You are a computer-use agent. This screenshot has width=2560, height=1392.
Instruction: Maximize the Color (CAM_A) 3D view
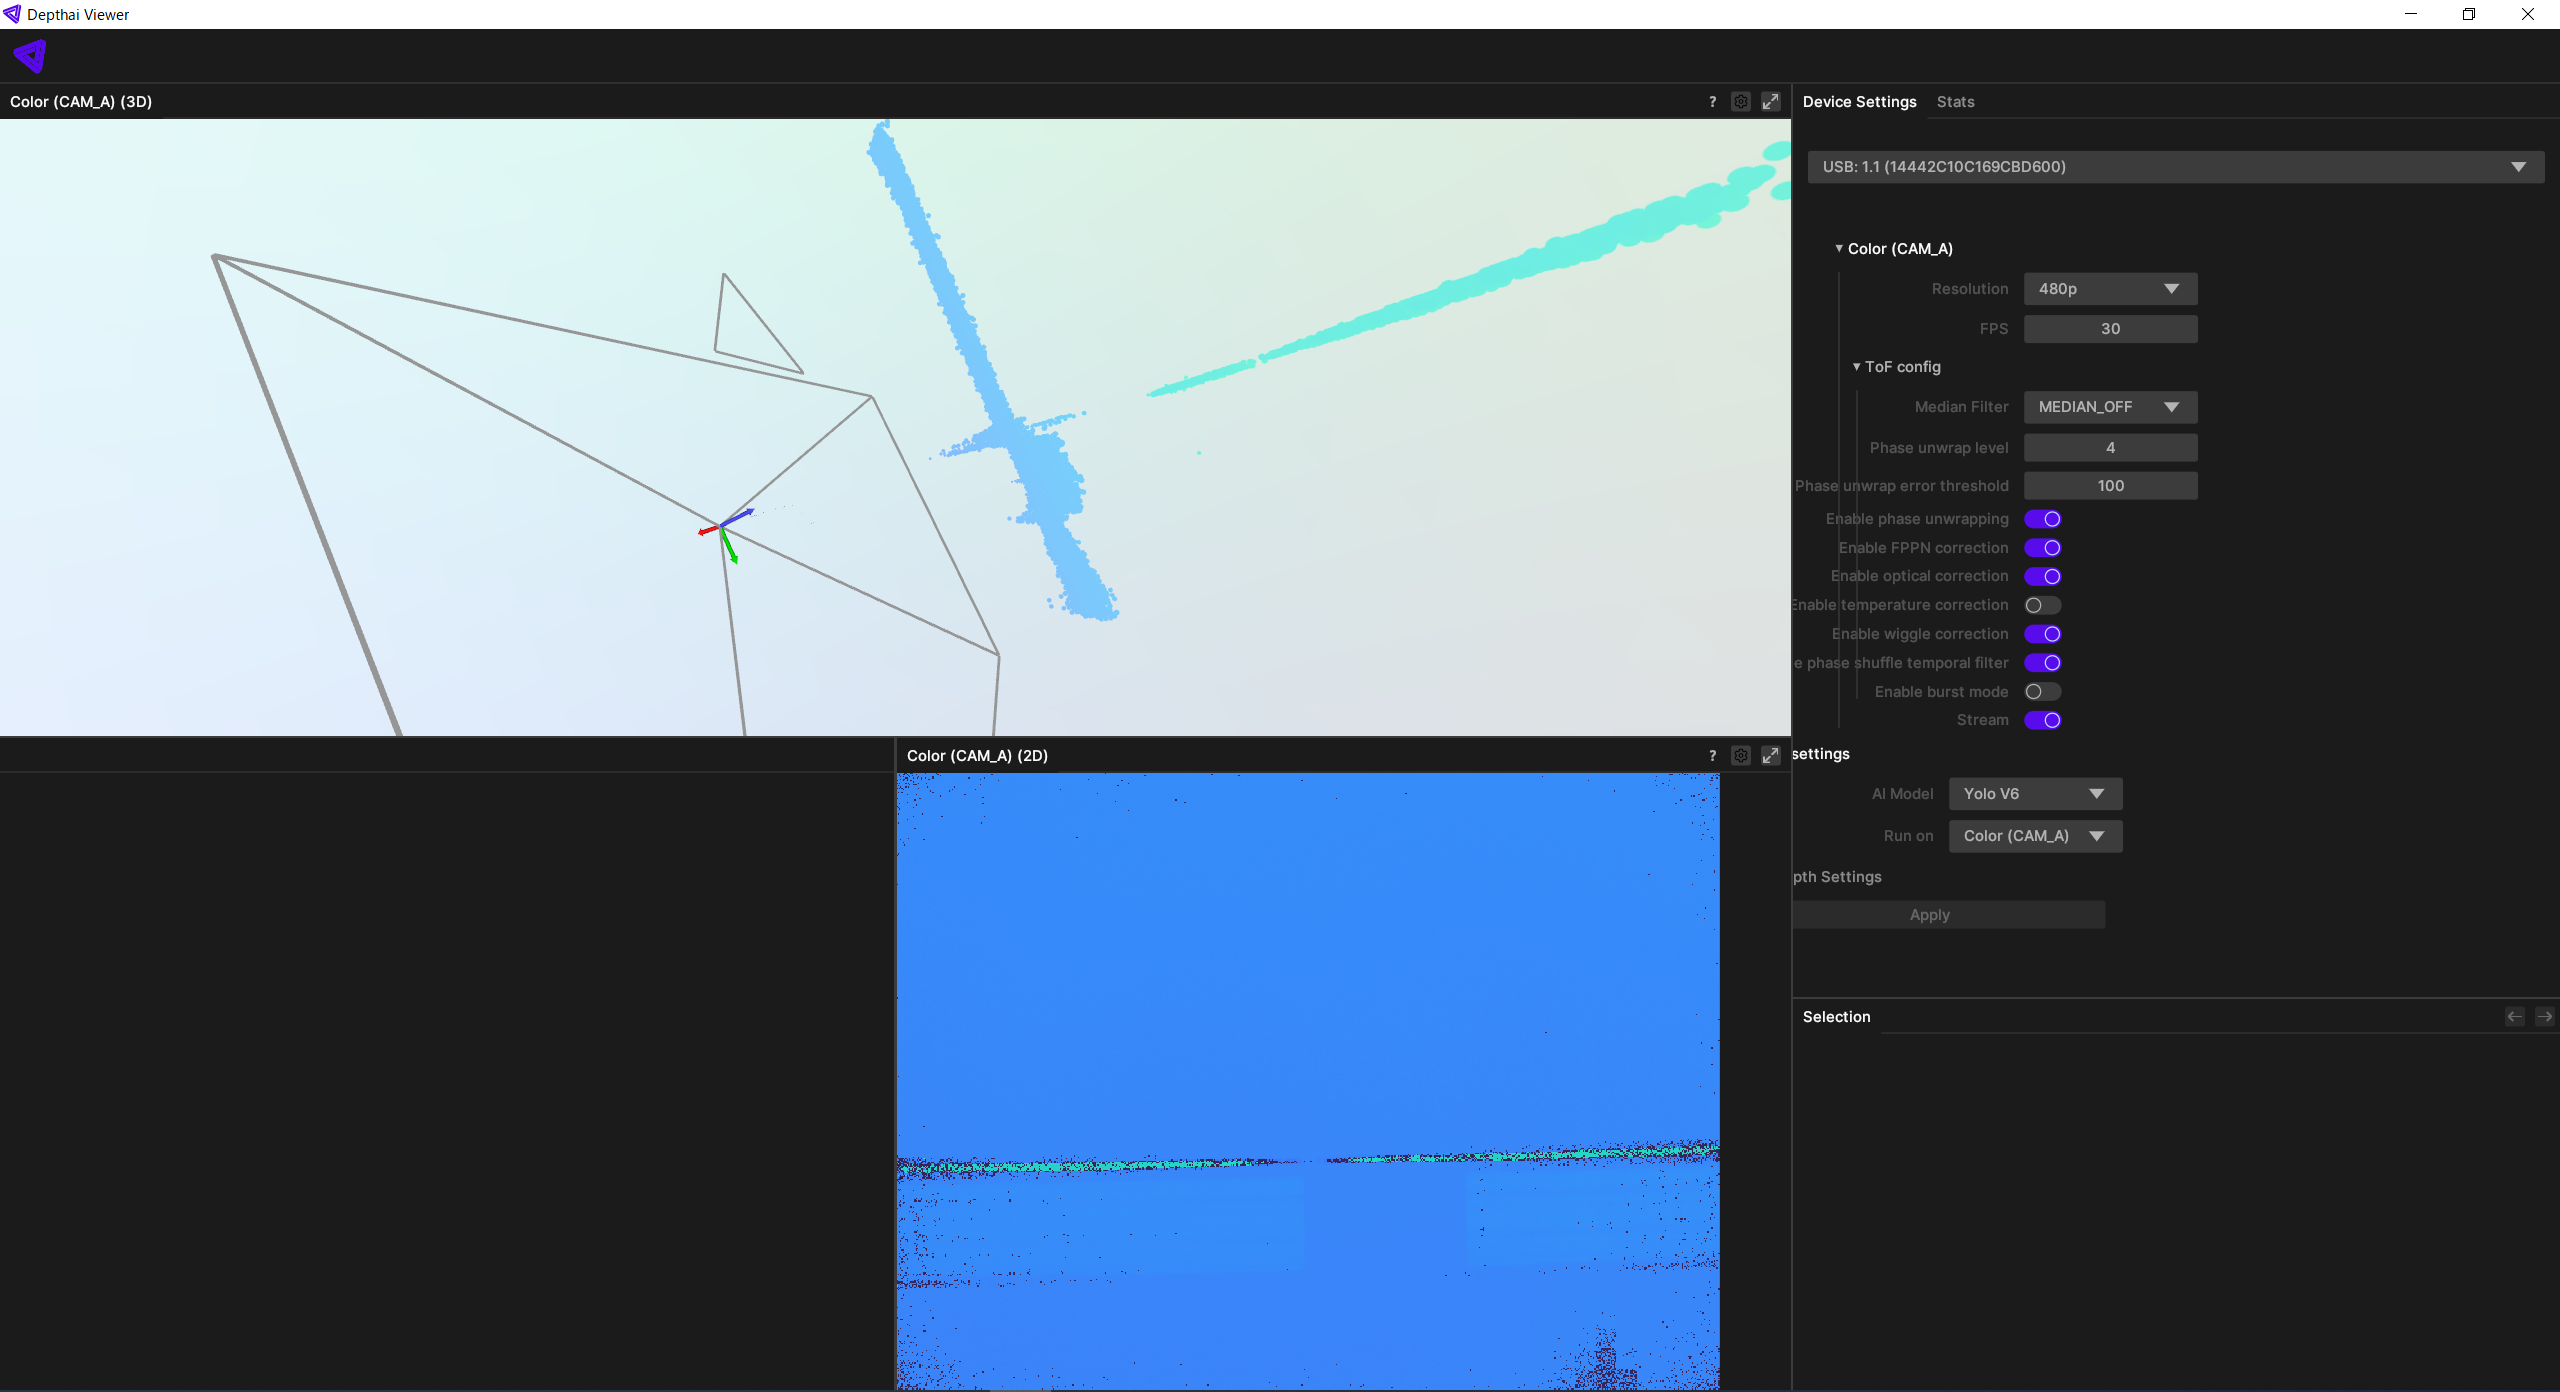tap(1770, 102)
